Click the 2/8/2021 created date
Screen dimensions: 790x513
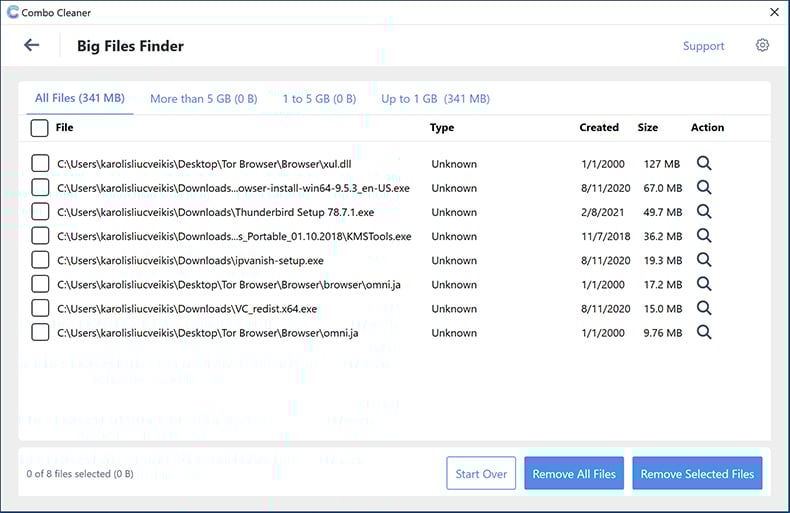coord(603,212)
